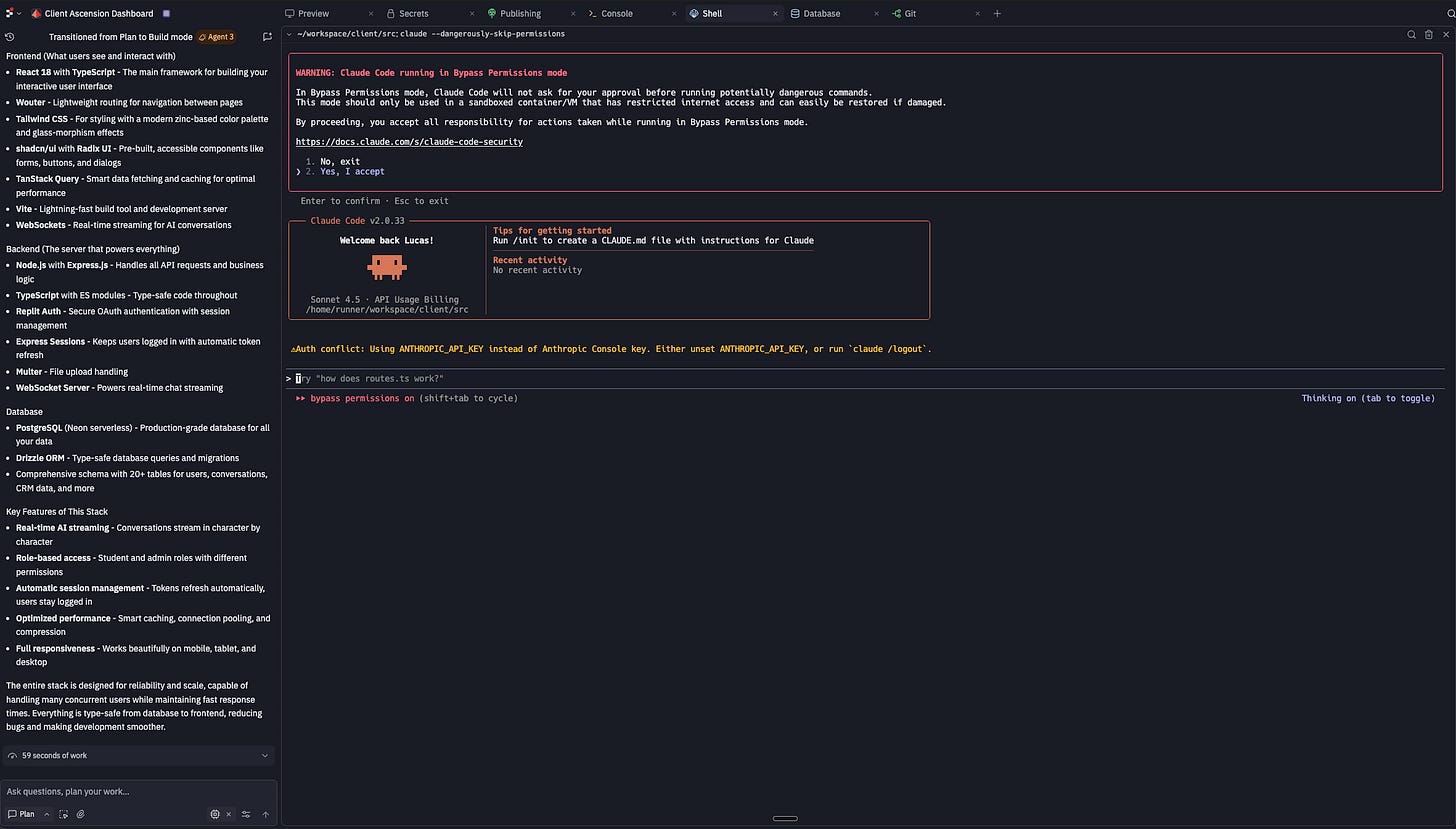The height and width of the screenshot is (829, 1456).
Task: Send message with the up arrow
Action: tap(266, 814)
